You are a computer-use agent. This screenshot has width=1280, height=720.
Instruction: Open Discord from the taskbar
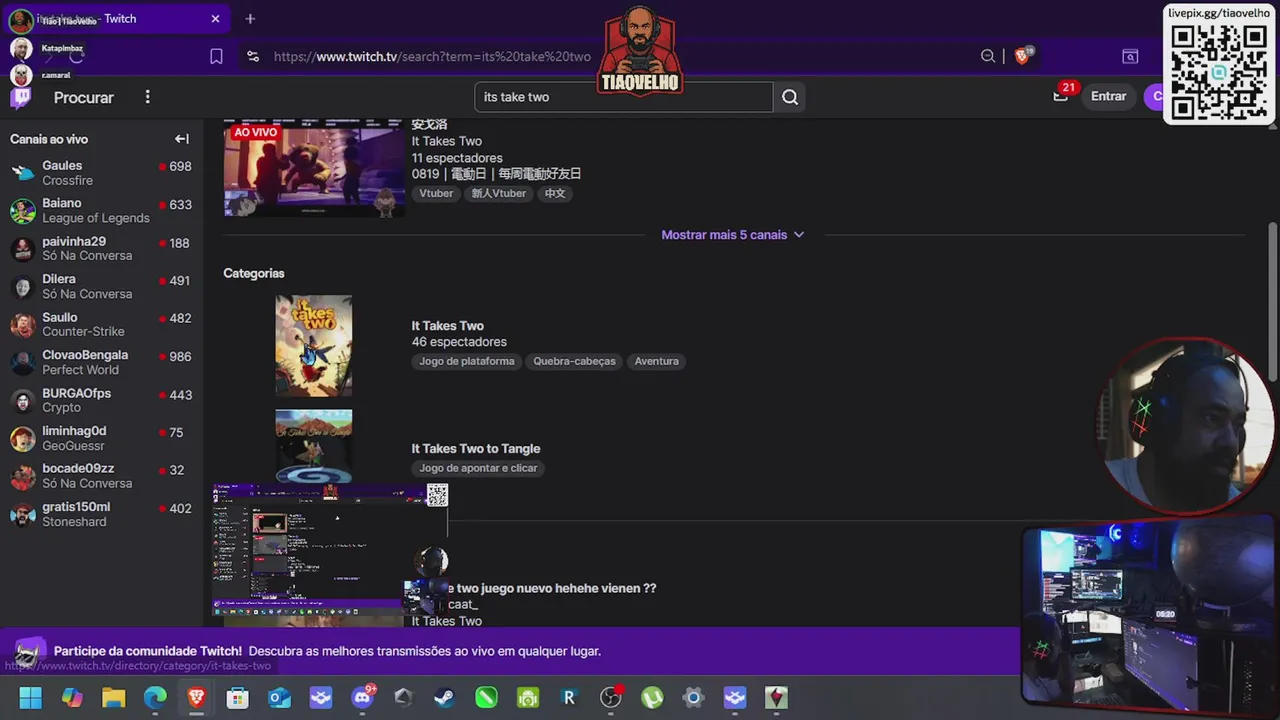point(363,697)
